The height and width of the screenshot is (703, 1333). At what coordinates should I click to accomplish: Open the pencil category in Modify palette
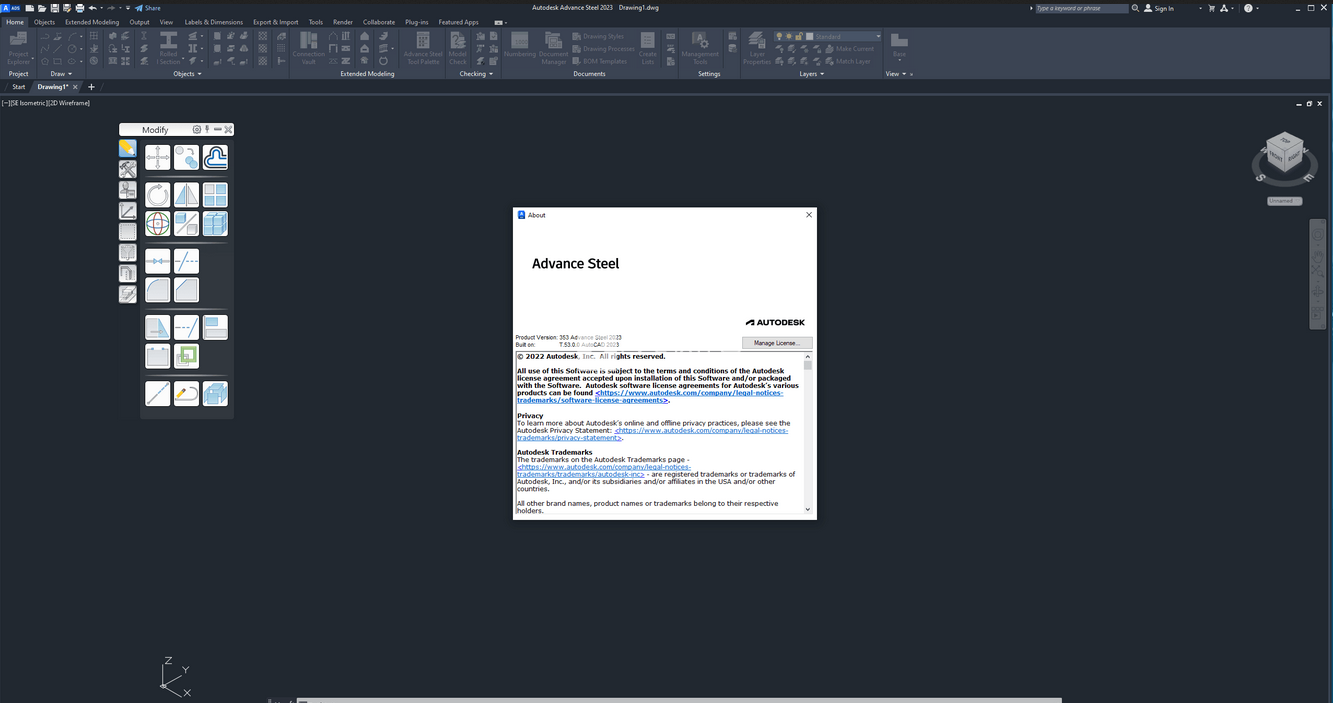pyautogui.click(x=128, y=148)
